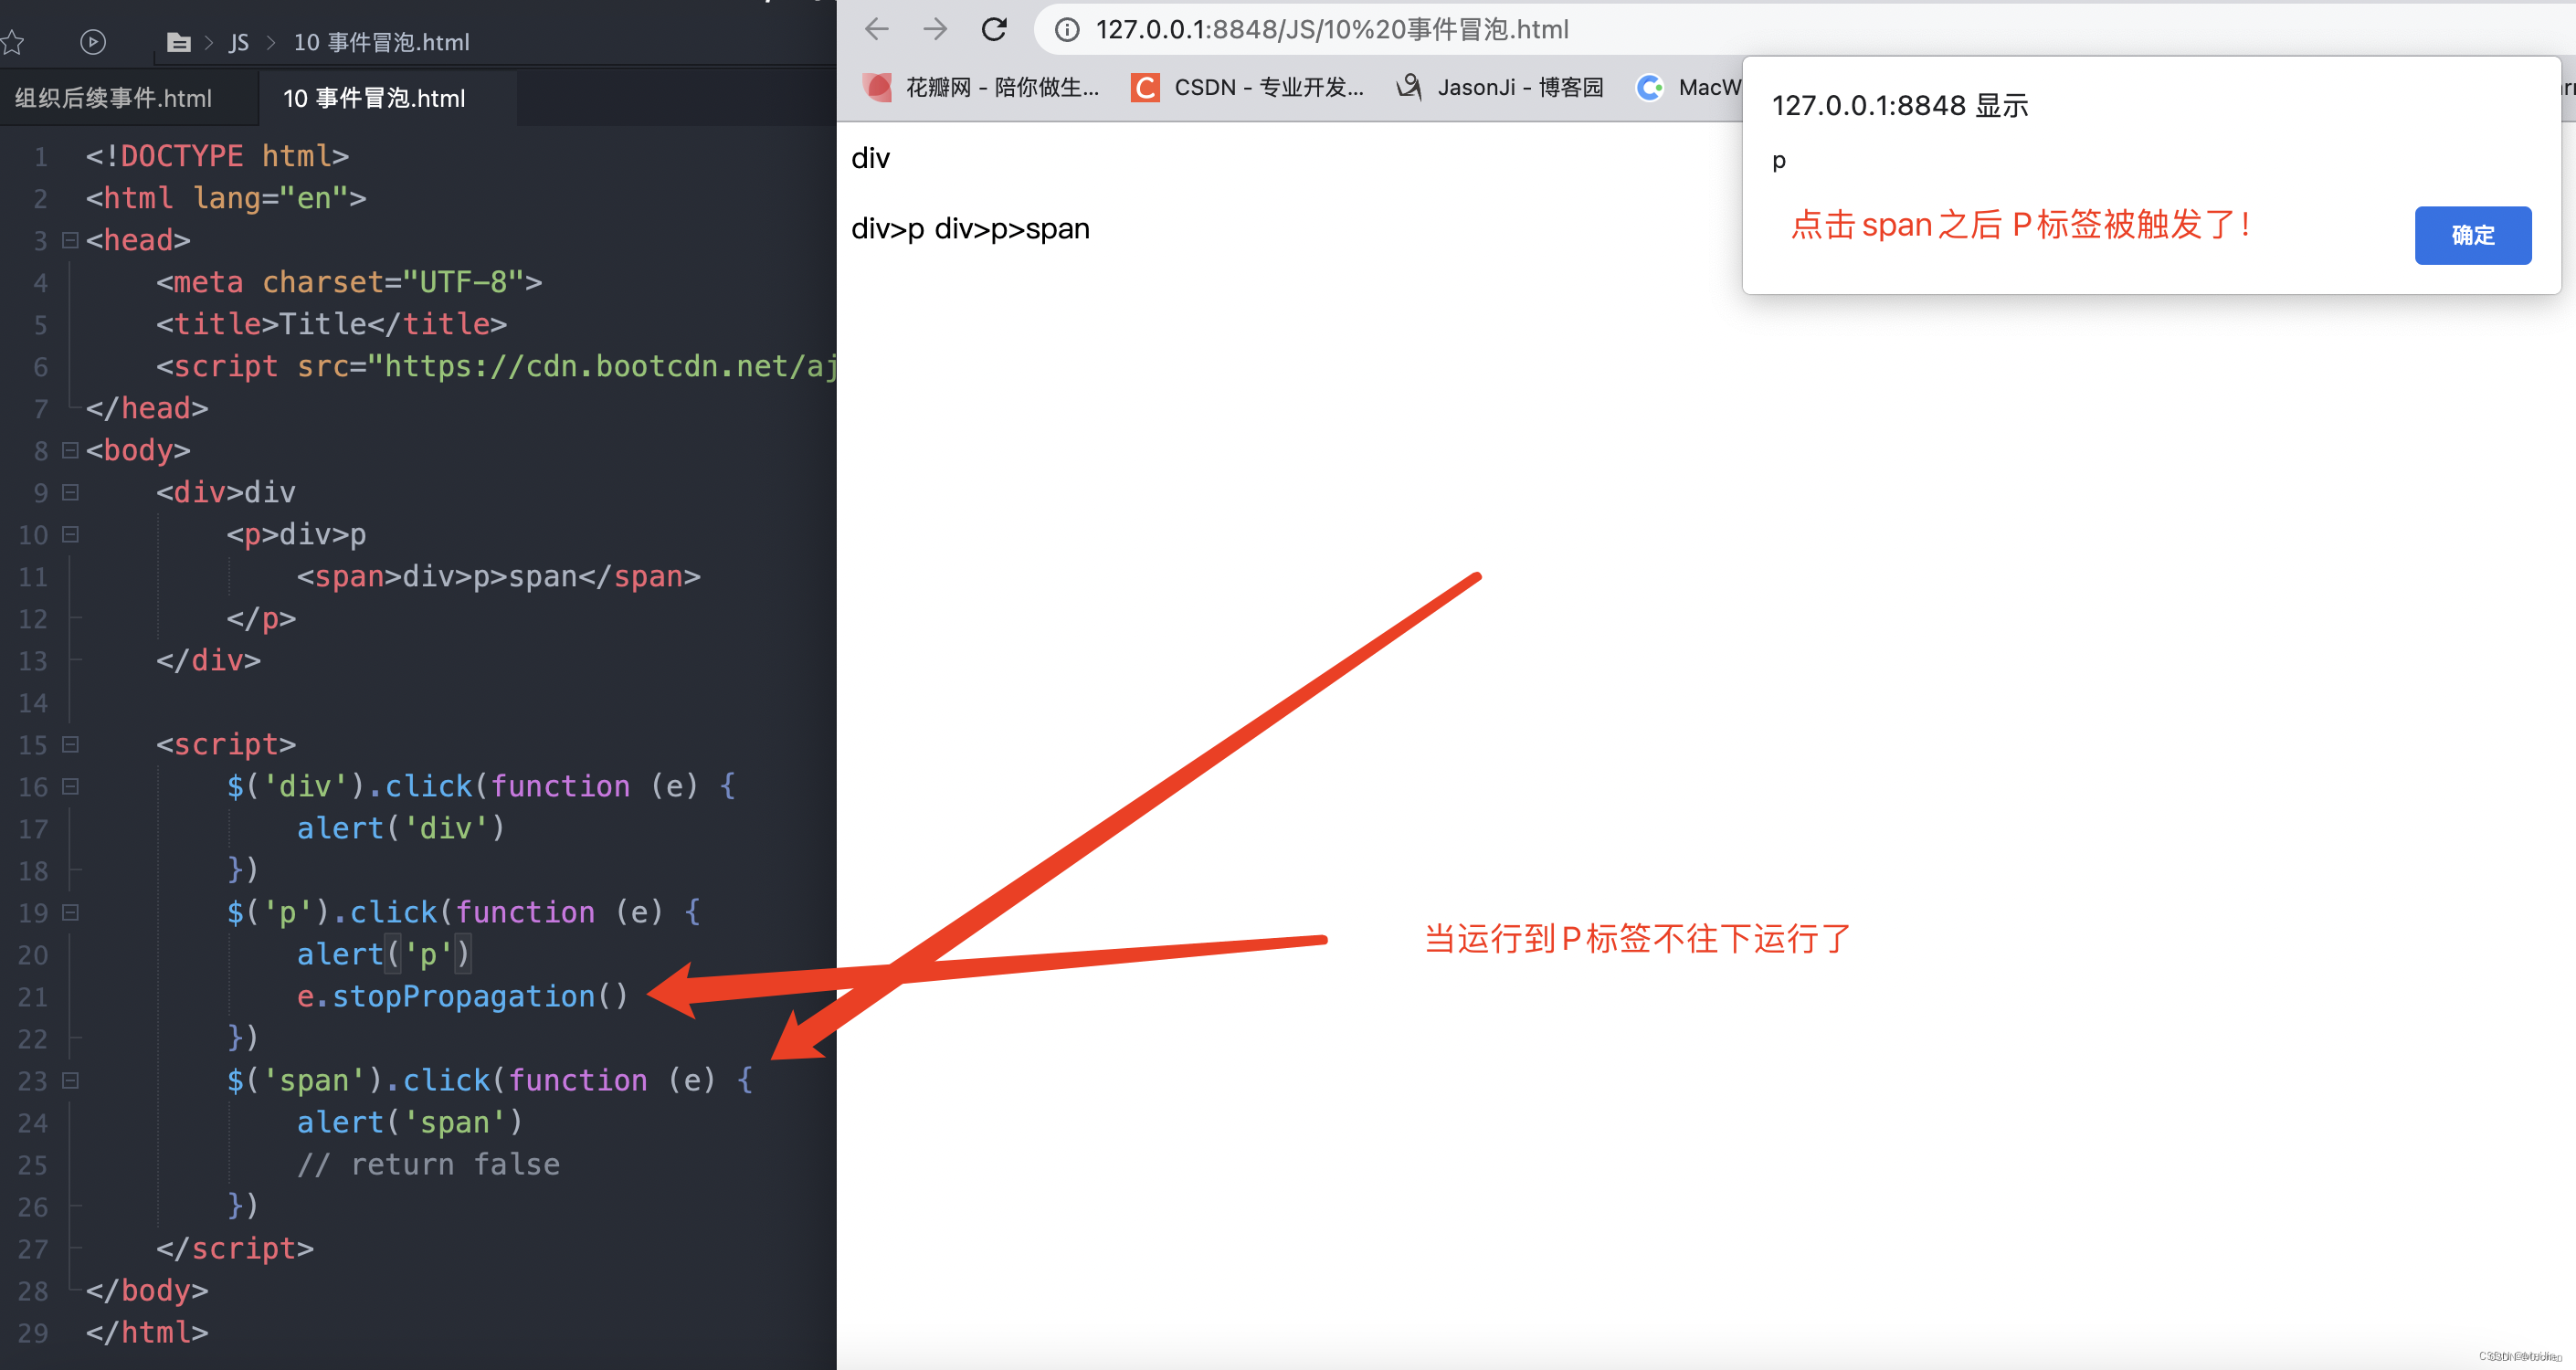
Task: Collapse the span click function fold line 23
Action: tap(70, 1080)
